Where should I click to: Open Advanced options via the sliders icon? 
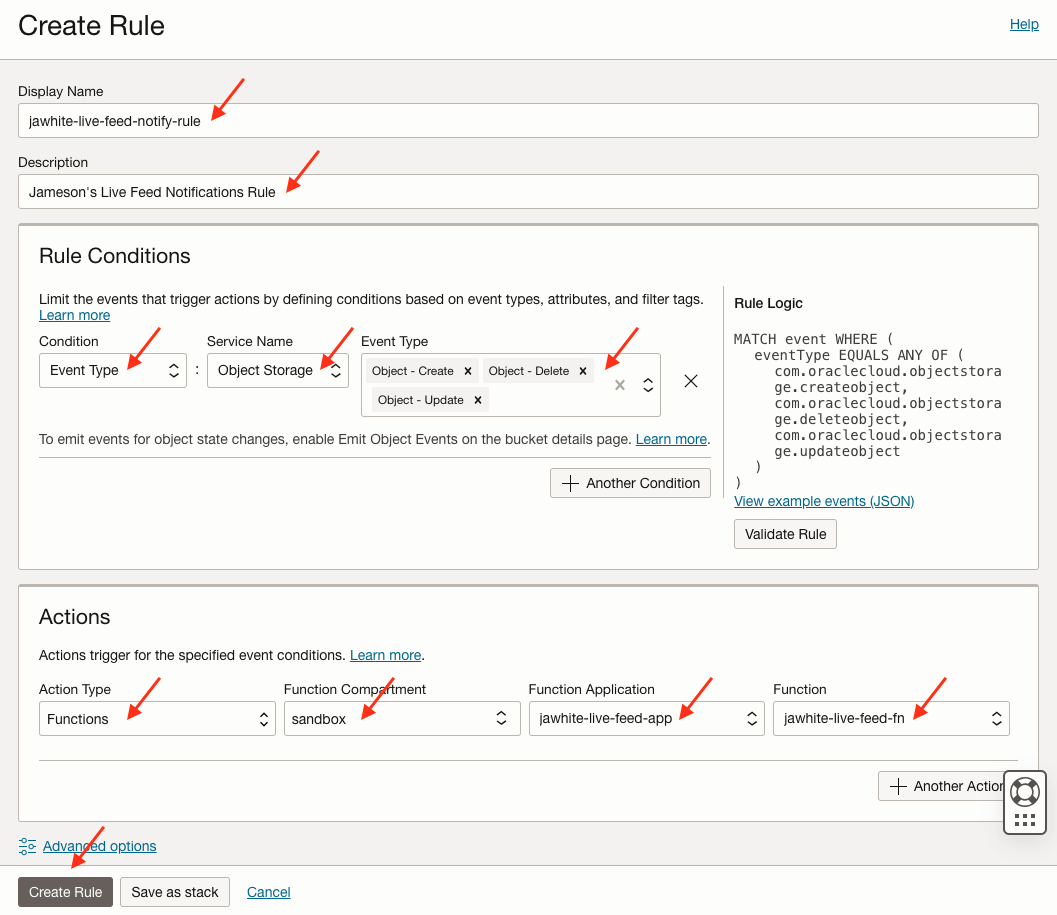click(27, 846)
